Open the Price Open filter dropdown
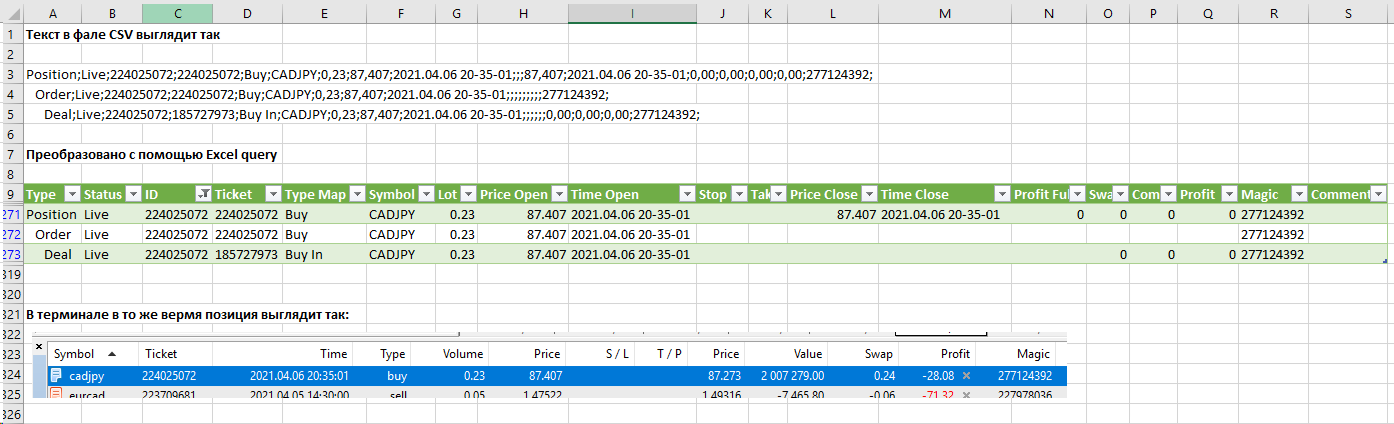 559,194
